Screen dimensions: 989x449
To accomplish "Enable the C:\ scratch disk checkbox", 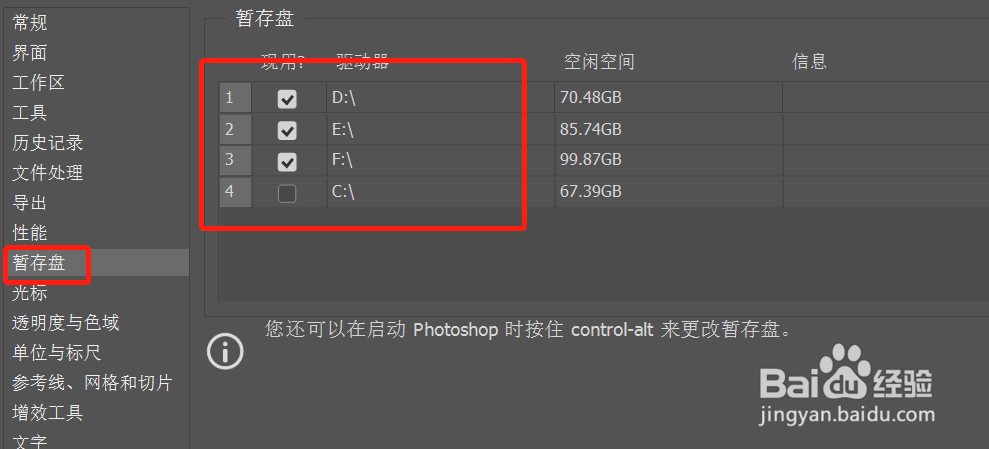I will 287,193.
